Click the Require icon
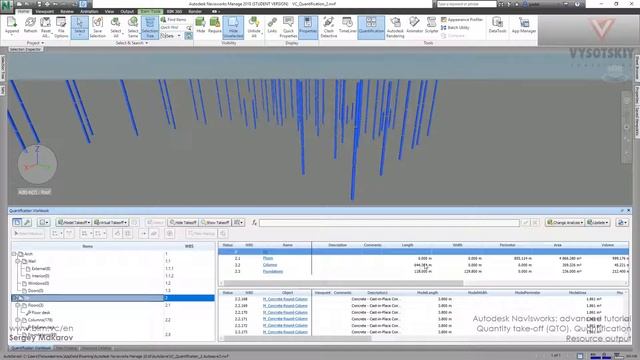640x360 pixels. pos(215,26)
